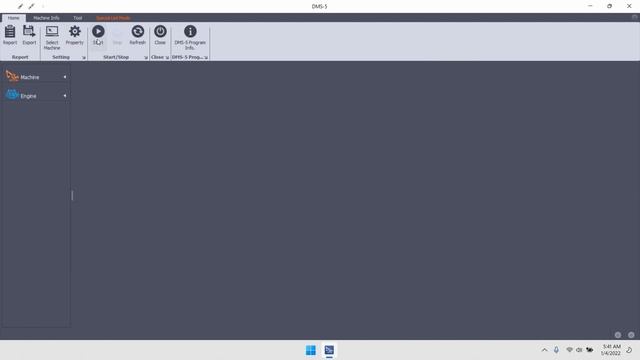Expand the Engine panel arrow
This screenshot has width=640, height=360.
tap(65, 96)
